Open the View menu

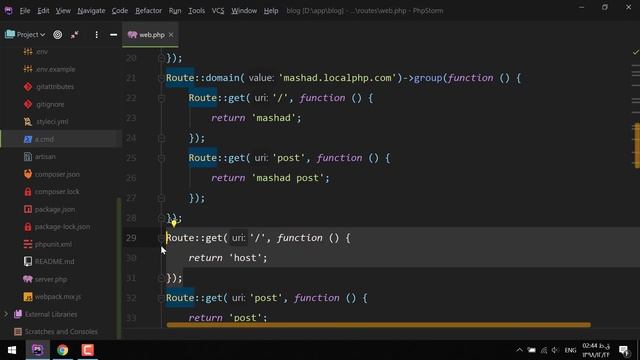[x=63, y=11]
